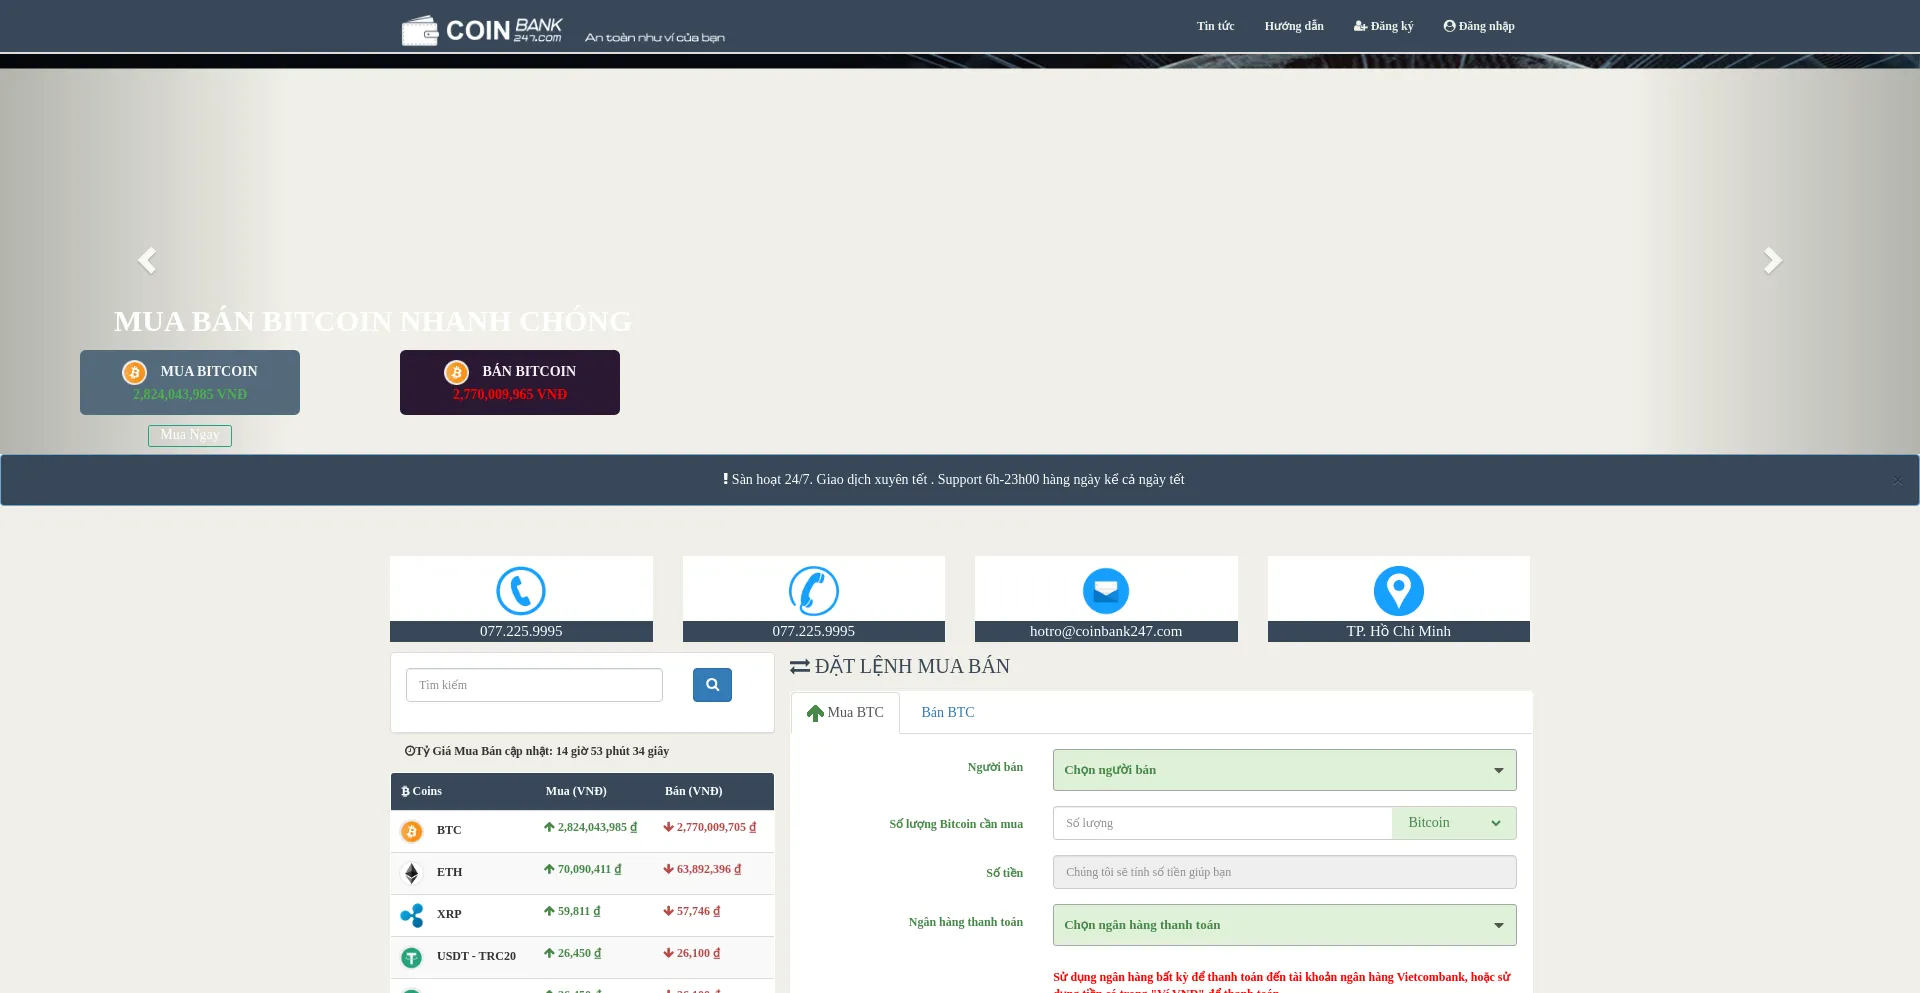This screenshot has width=1920, height=993.
Task: Open Hướng dẫn menu item
Action: click(x=1293, y=26)
